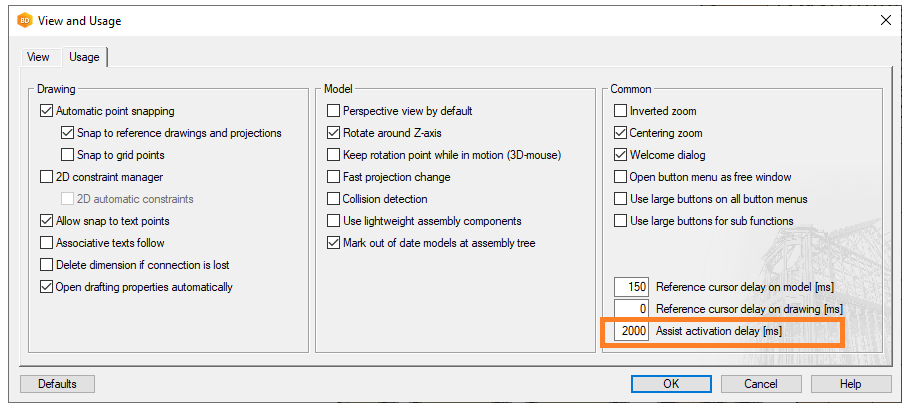Edit Reference cursor delay on model field
The width and height of the screenshot is (907, 411).
coord(632,287)
